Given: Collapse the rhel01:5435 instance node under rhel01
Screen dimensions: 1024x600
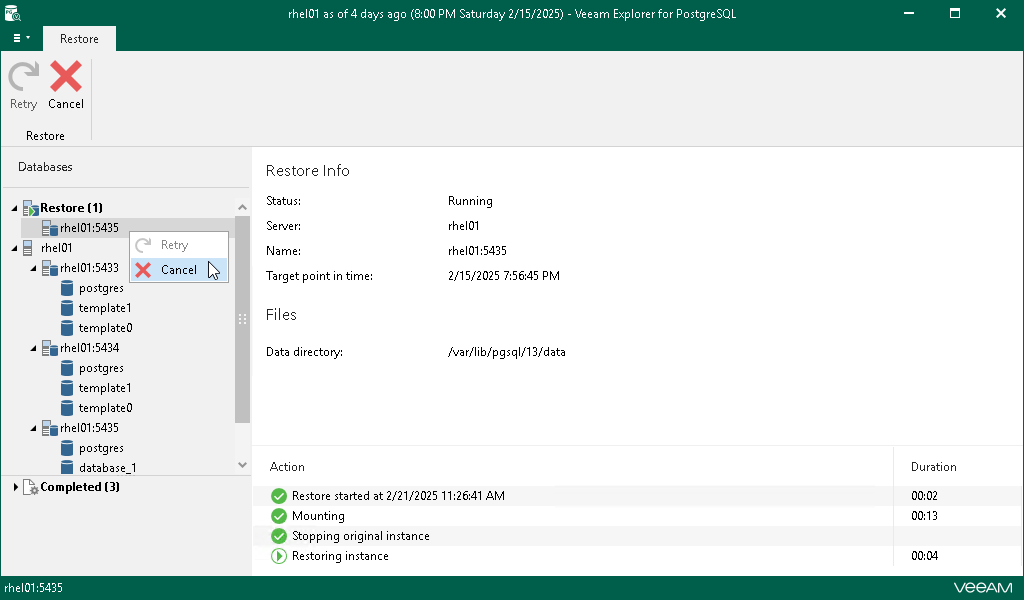Looking at the screenshot, I should [33, 429].
